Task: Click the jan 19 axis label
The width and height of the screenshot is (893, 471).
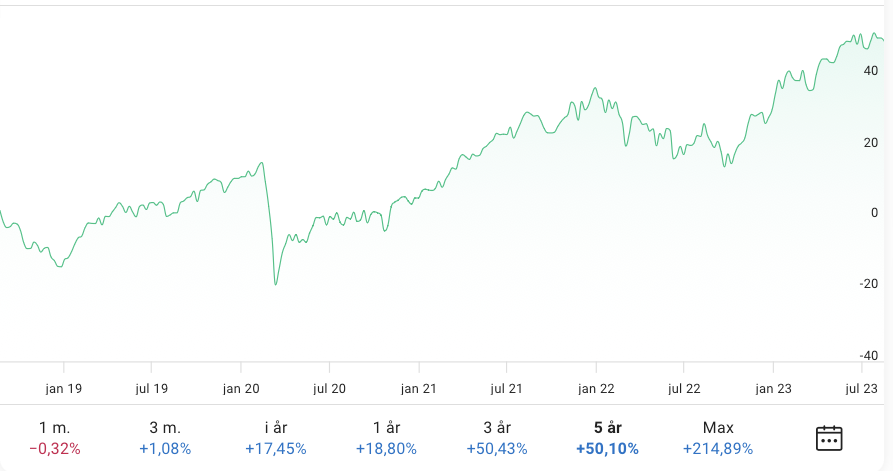Action: click(x=63, y=388)
